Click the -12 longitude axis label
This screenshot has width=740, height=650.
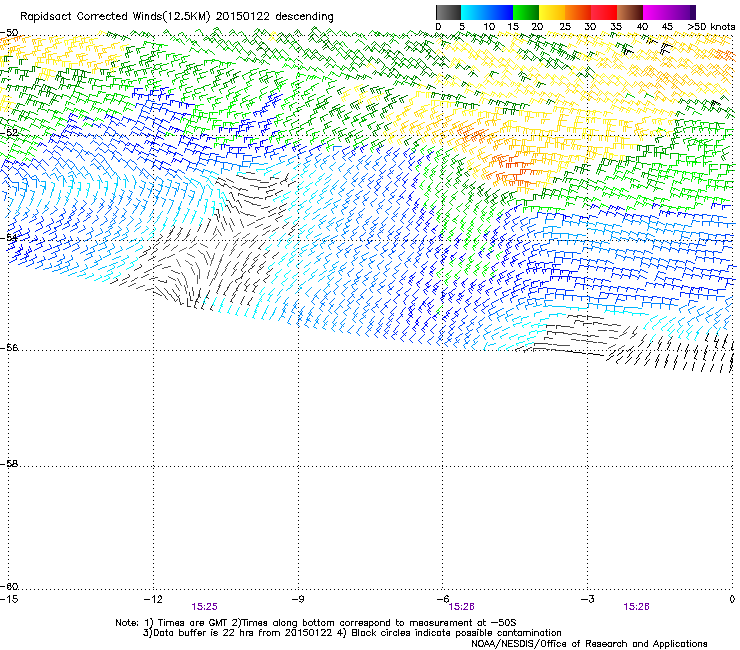coord(153,599)
